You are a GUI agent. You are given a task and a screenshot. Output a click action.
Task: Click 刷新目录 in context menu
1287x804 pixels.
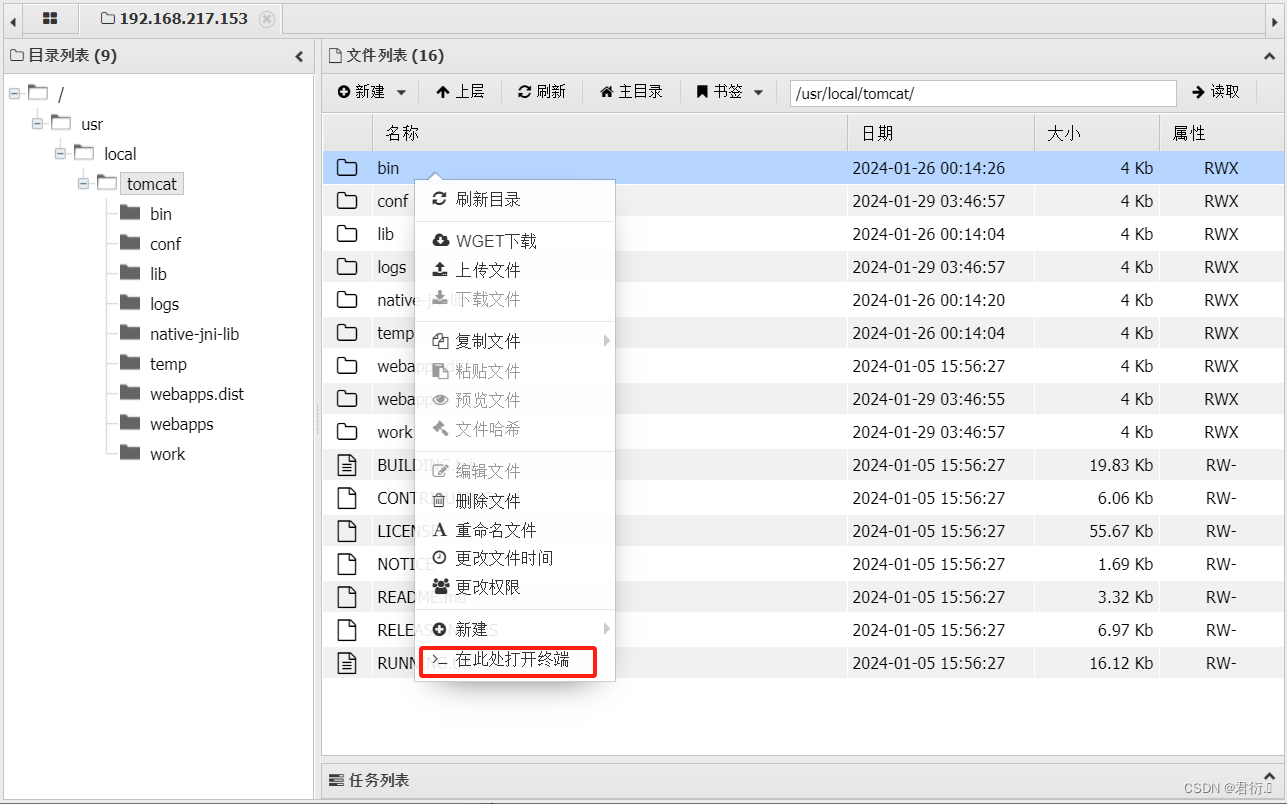coord(515,200)
